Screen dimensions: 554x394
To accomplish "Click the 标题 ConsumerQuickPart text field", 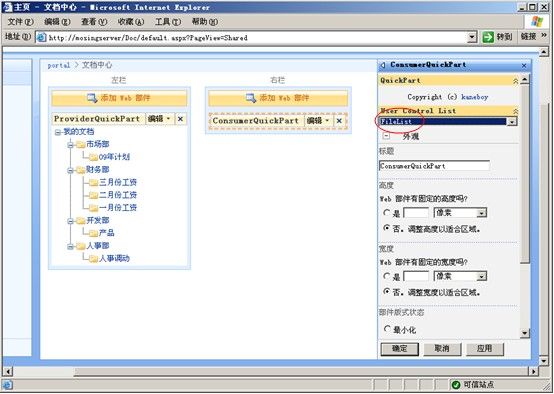I will click(434, 166).
